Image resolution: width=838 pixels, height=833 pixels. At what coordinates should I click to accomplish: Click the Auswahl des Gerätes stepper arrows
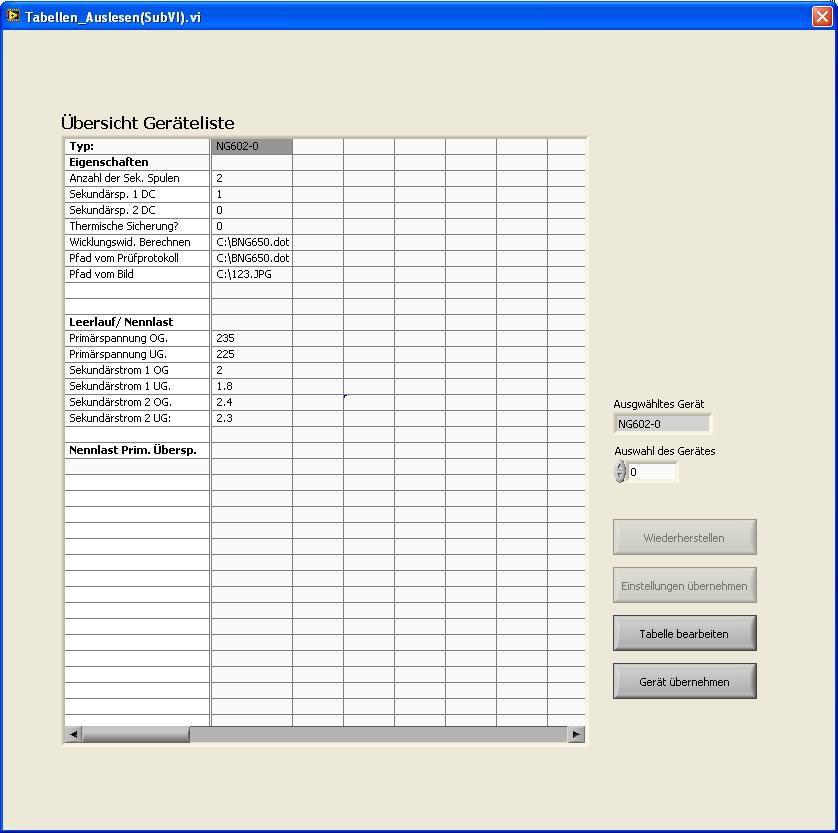(x=620, y=472)
